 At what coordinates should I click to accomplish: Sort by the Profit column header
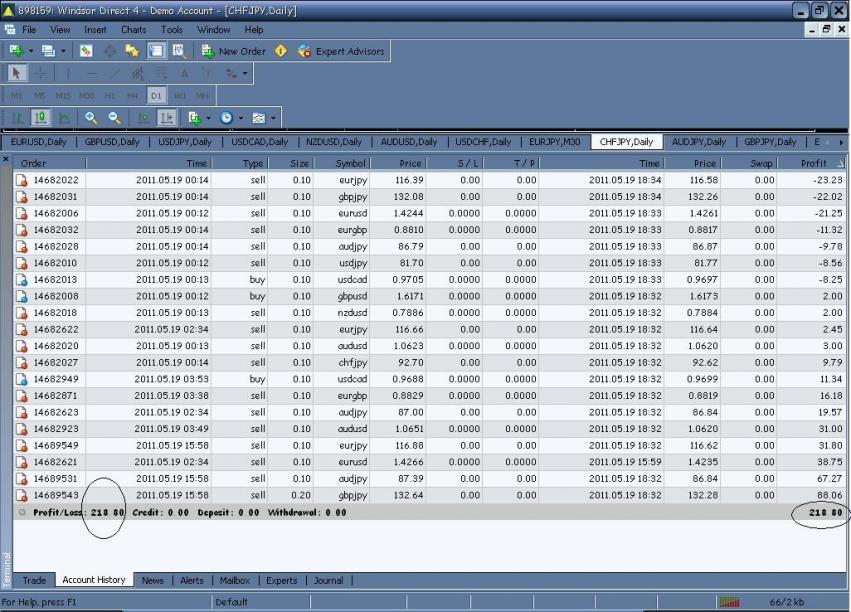point(814,163)
